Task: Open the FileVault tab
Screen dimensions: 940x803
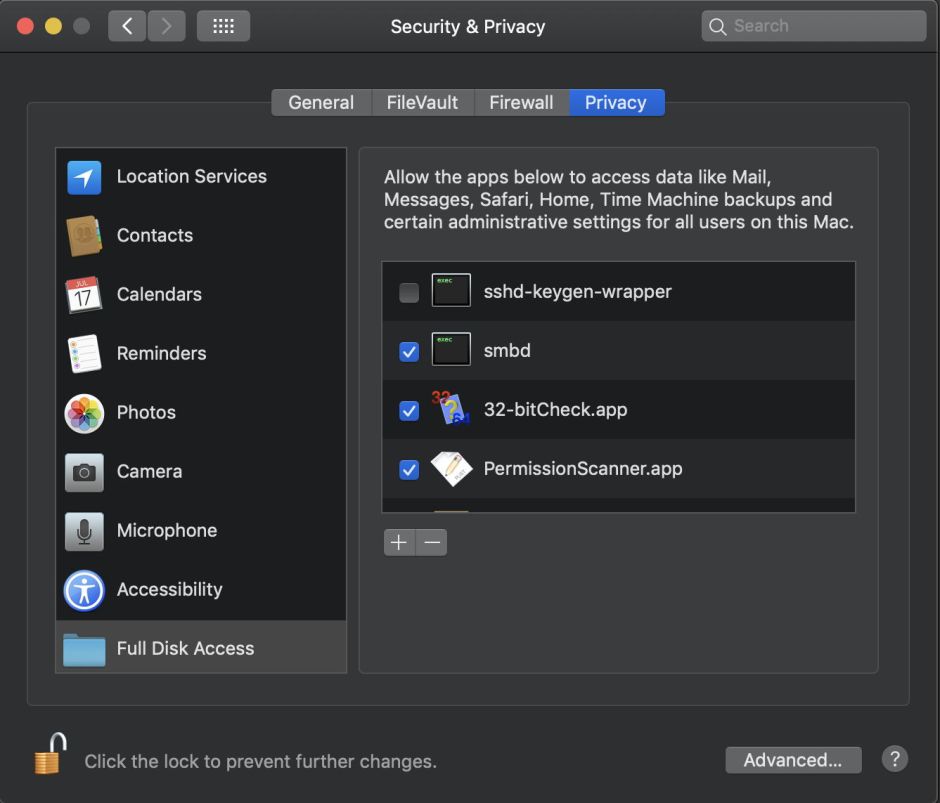Action: (422, 103)
